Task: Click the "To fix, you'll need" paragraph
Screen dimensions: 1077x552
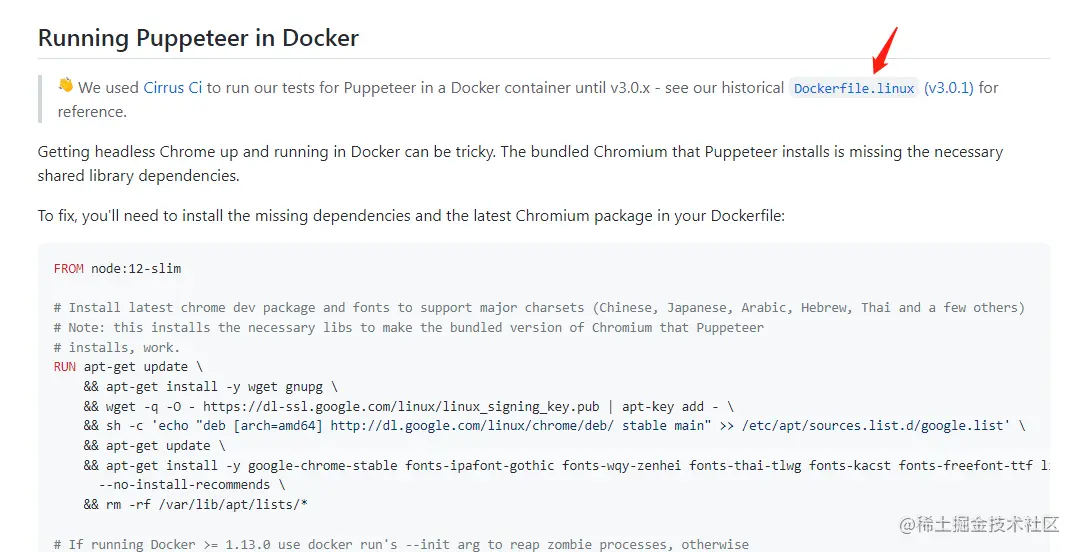Action: 411,216
